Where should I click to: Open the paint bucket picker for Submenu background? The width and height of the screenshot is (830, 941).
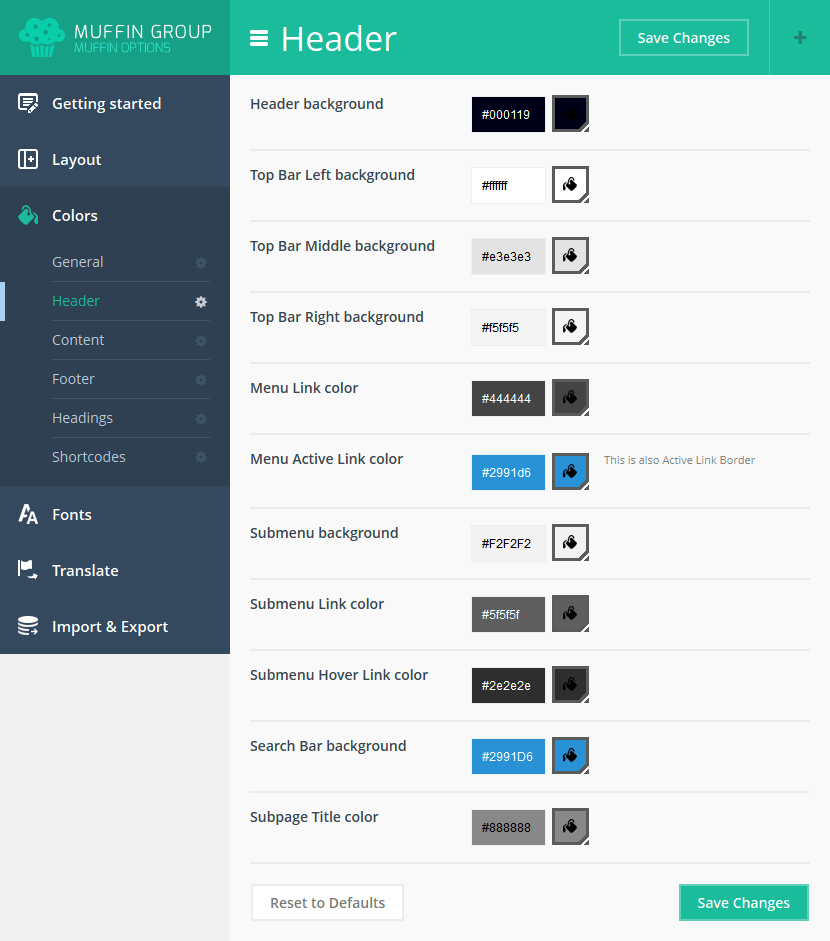click(570, 543)
